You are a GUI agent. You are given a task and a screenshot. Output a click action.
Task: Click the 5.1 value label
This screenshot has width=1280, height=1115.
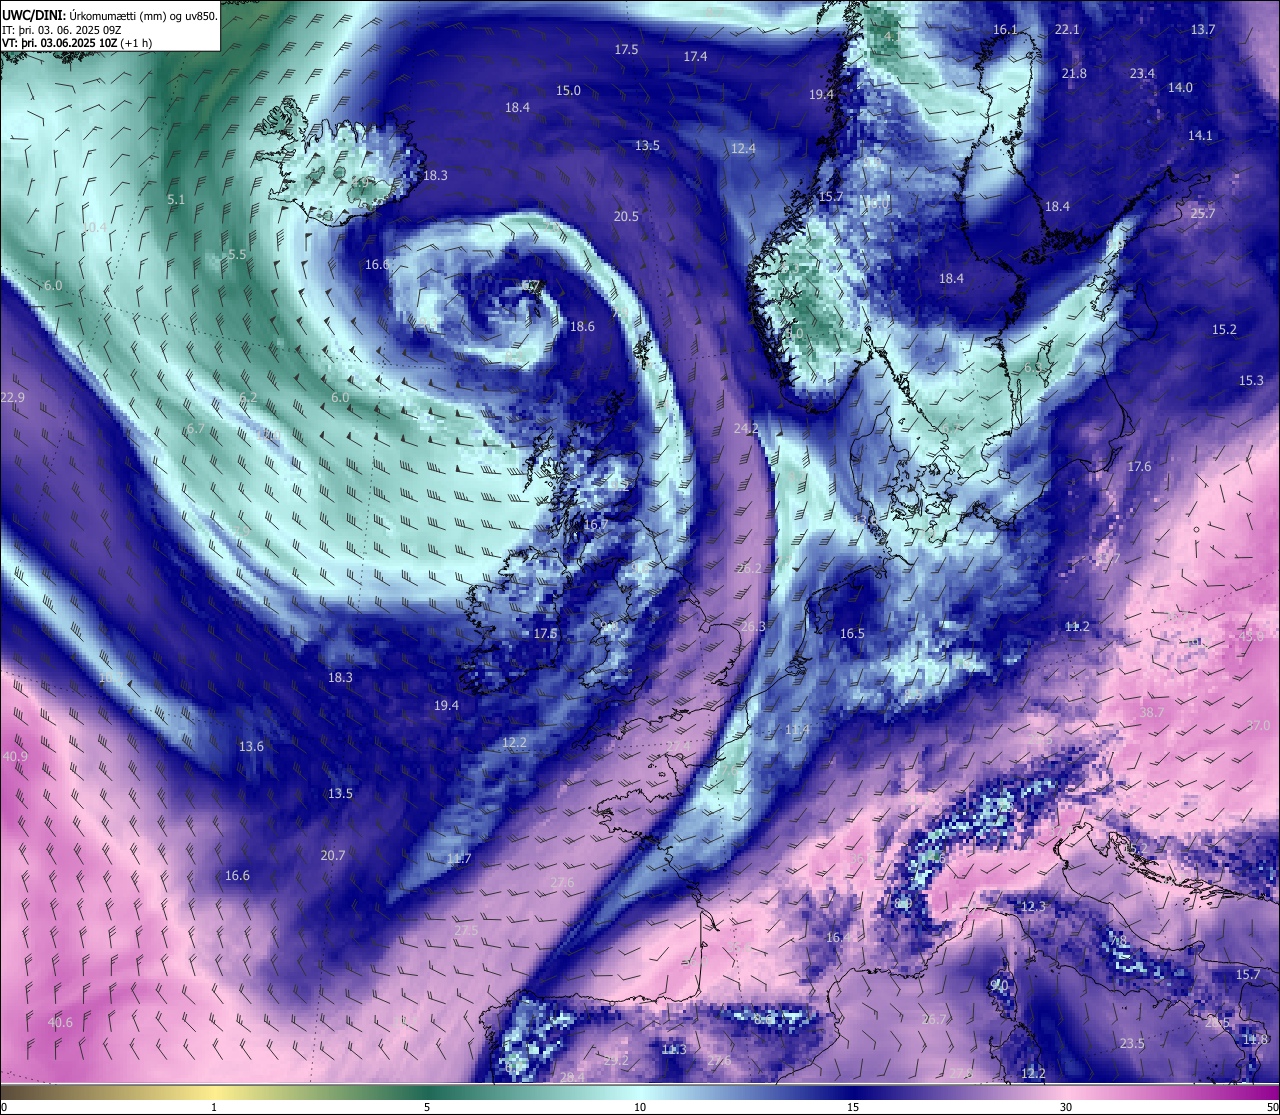pyautogui.click(x=176, y=199)
